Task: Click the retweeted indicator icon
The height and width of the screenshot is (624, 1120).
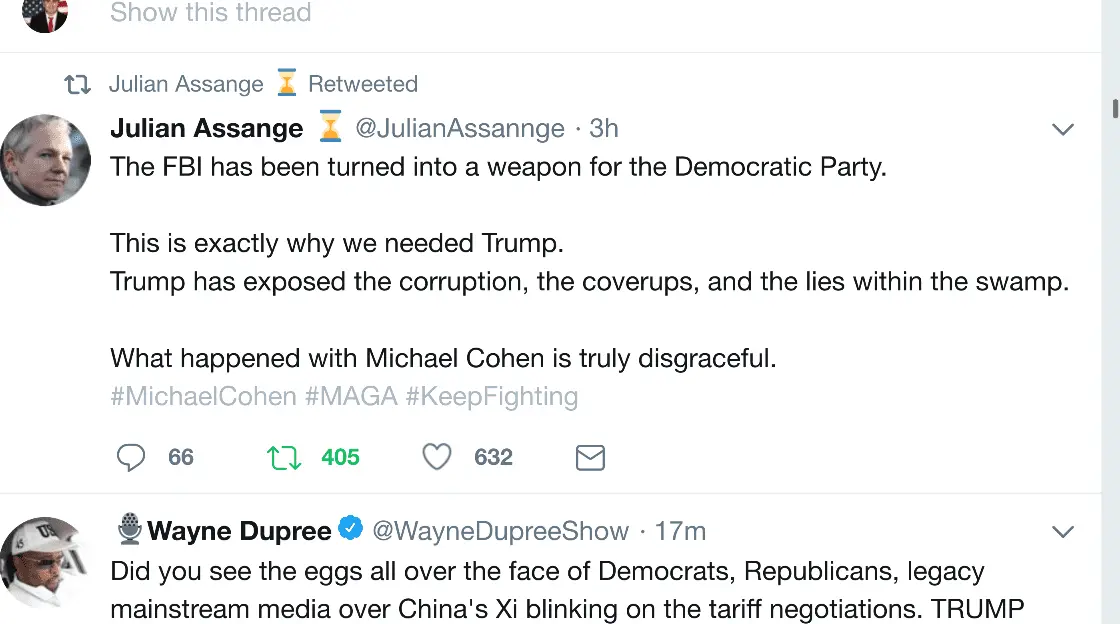Action: click(77, 85)
